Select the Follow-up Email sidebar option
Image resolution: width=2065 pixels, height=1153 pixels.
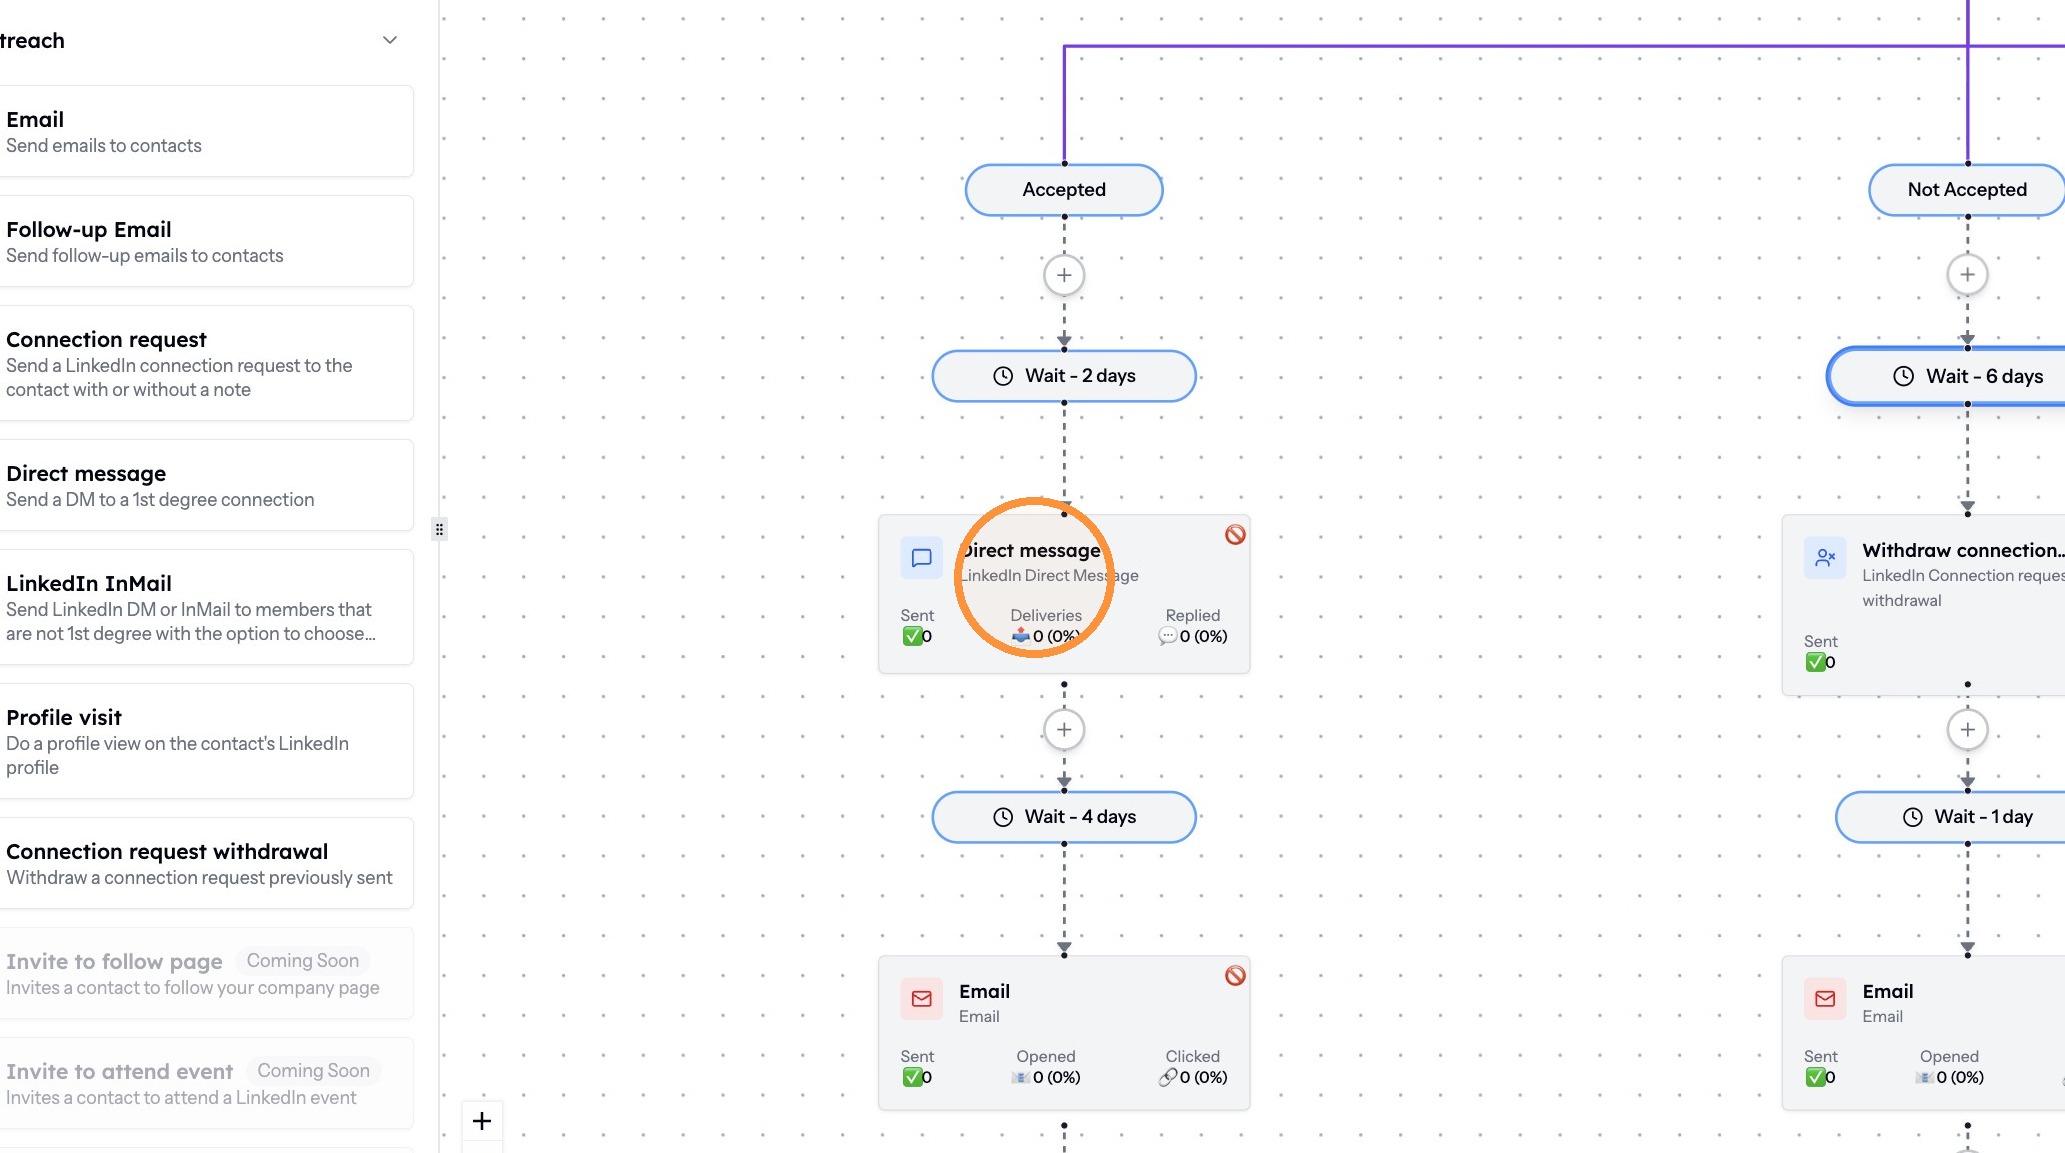pyautogui.click(x=206, y=241)
